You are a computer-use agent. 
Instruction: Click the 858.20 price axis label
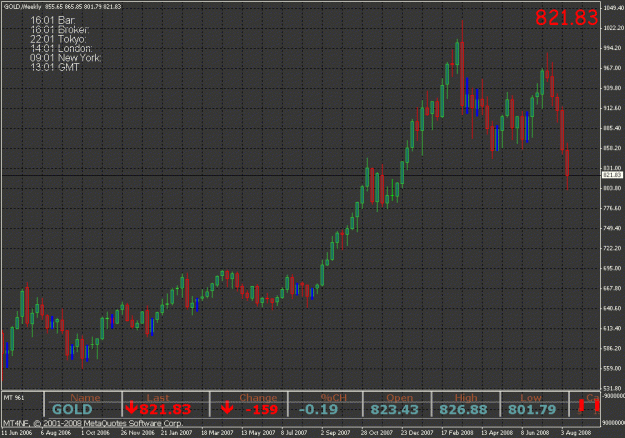pyautogui.click(x=614, y=148)
